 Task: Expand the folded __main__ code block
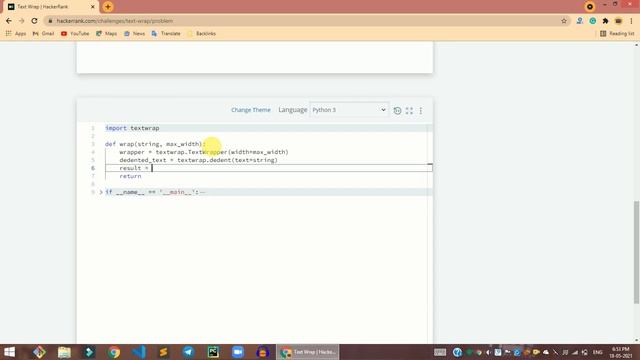click(101, 192)
